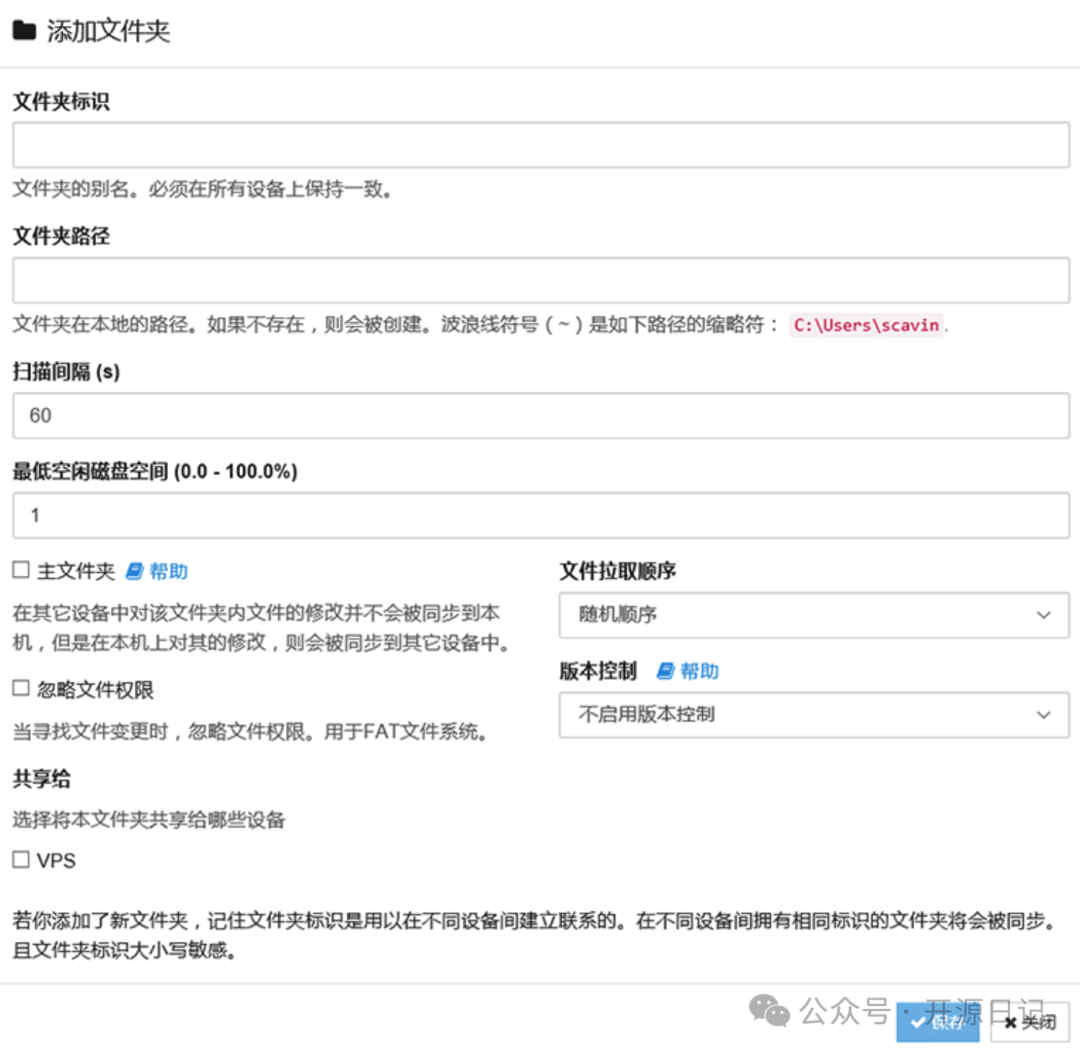Click the checkmark icon on 保存 button
This screenshot has width=1080, height=1055.
[x=917, y=1022]
